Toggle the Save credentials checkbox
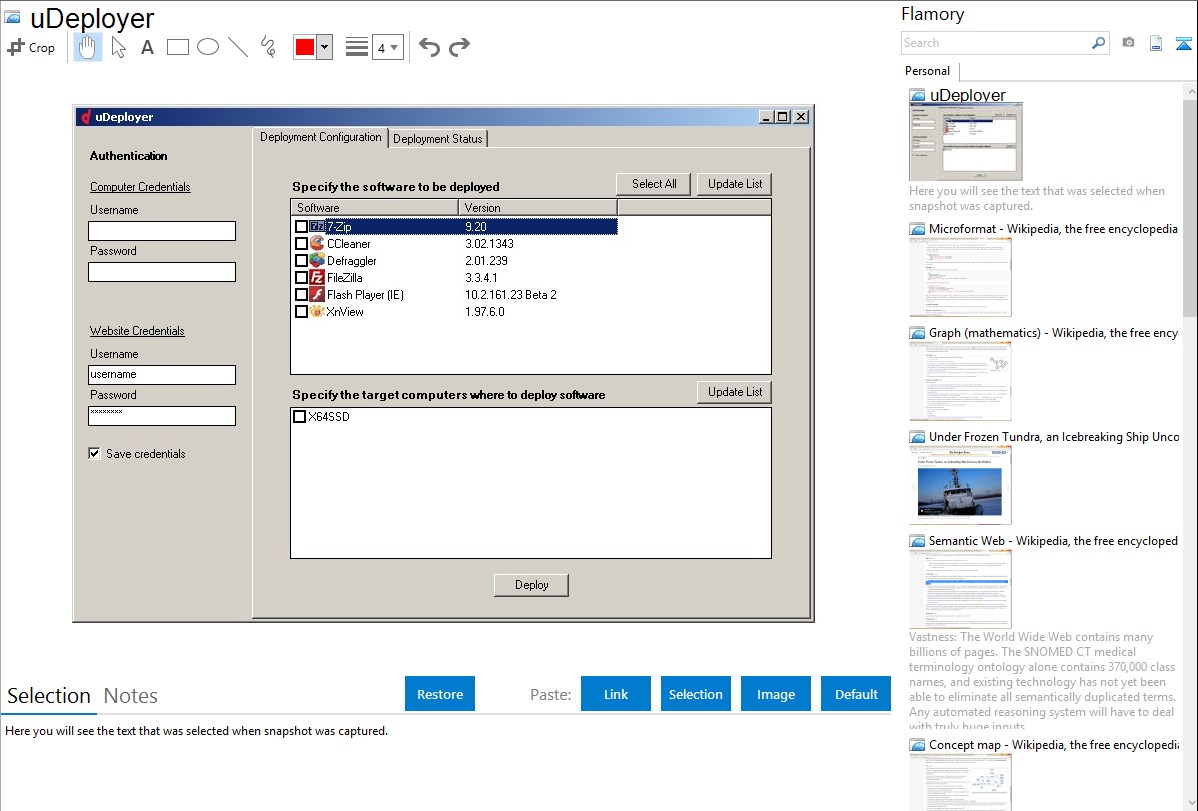The image size is (1198, 811). pyautogui.click(x=95, y=454)
